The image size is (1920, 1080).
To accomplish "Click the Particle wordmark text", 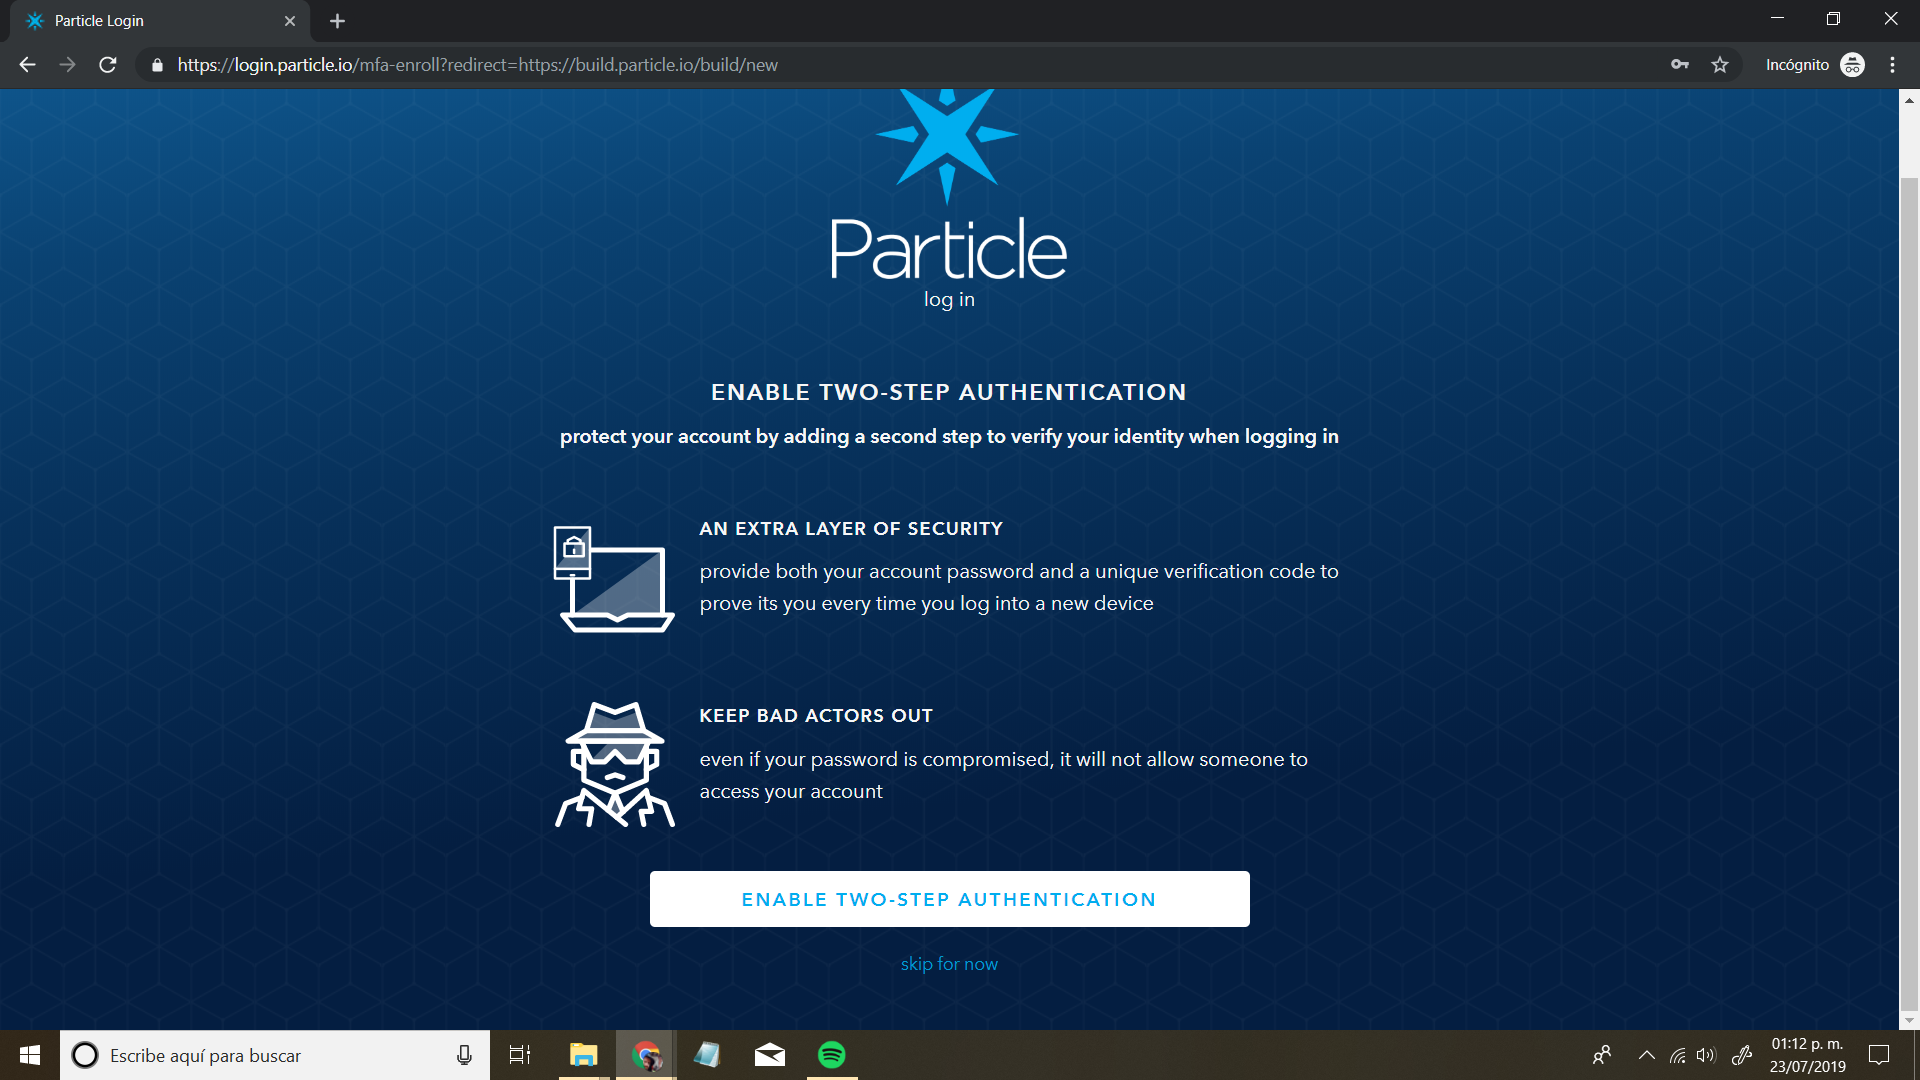I will pos(949,248).
